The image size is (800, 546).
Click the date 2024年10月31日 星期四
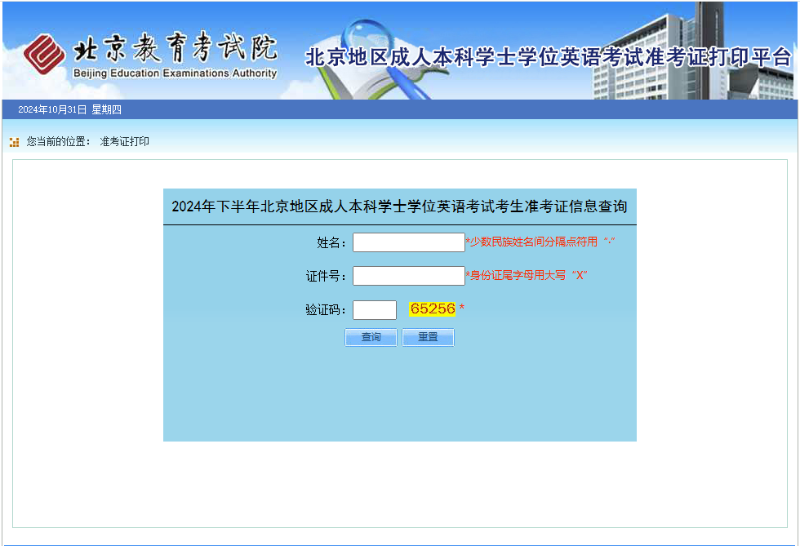click(70, 110)
